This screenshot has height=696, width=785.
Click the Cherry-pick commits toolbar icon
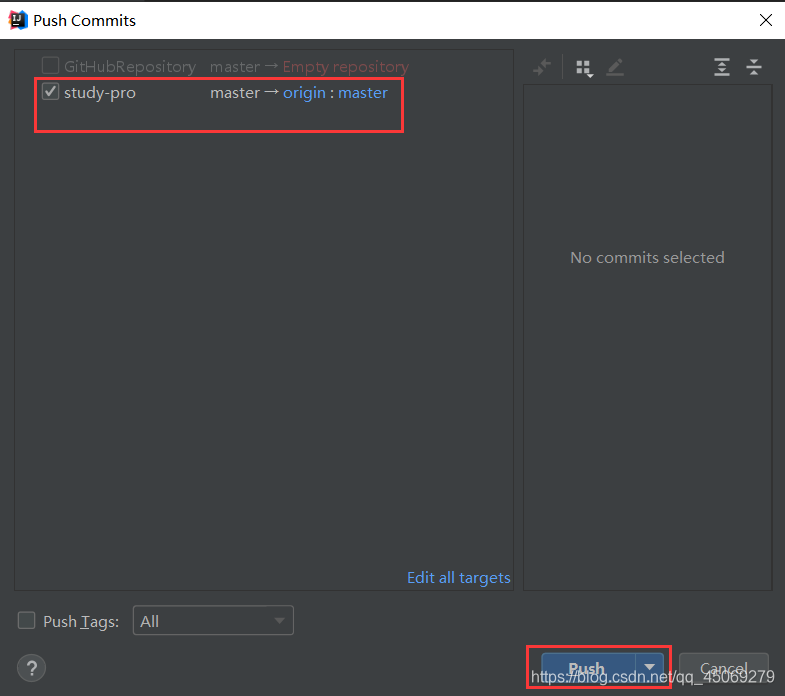(542, 67)
